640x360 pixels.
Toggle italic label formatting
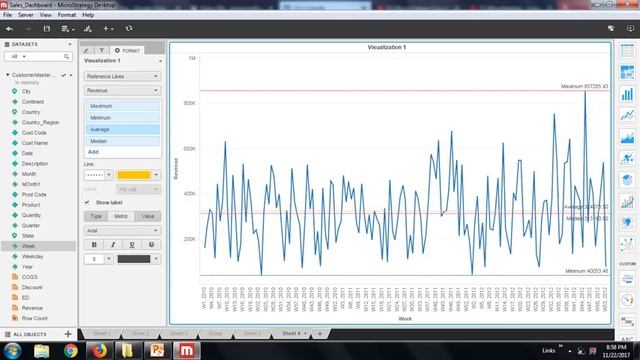[x=113, y=244]
